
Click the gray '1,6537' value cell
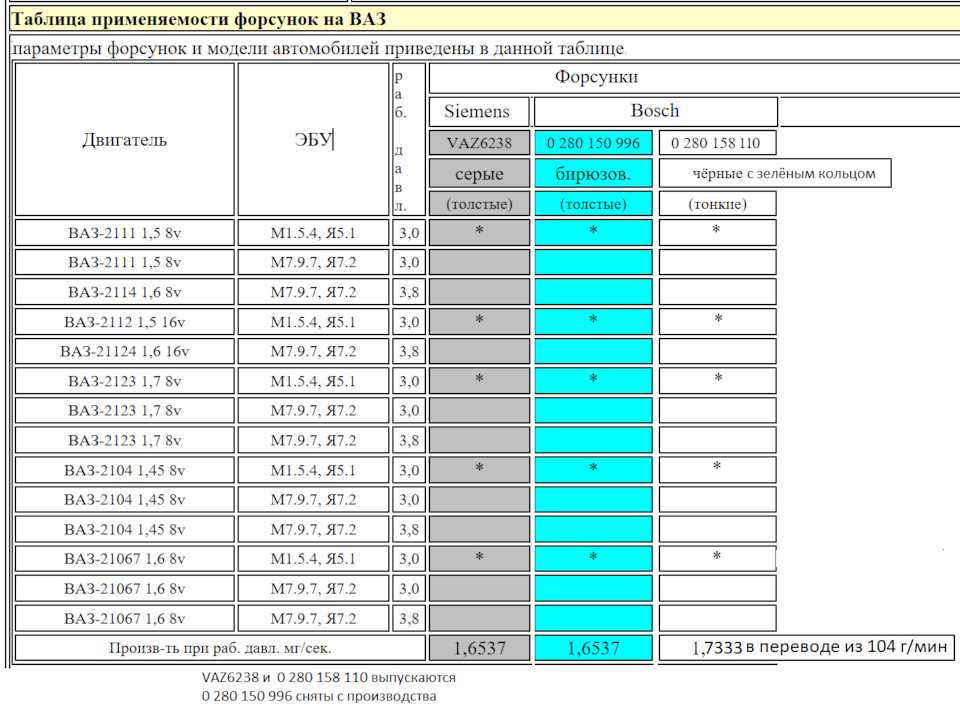click(x=479, y=648)
